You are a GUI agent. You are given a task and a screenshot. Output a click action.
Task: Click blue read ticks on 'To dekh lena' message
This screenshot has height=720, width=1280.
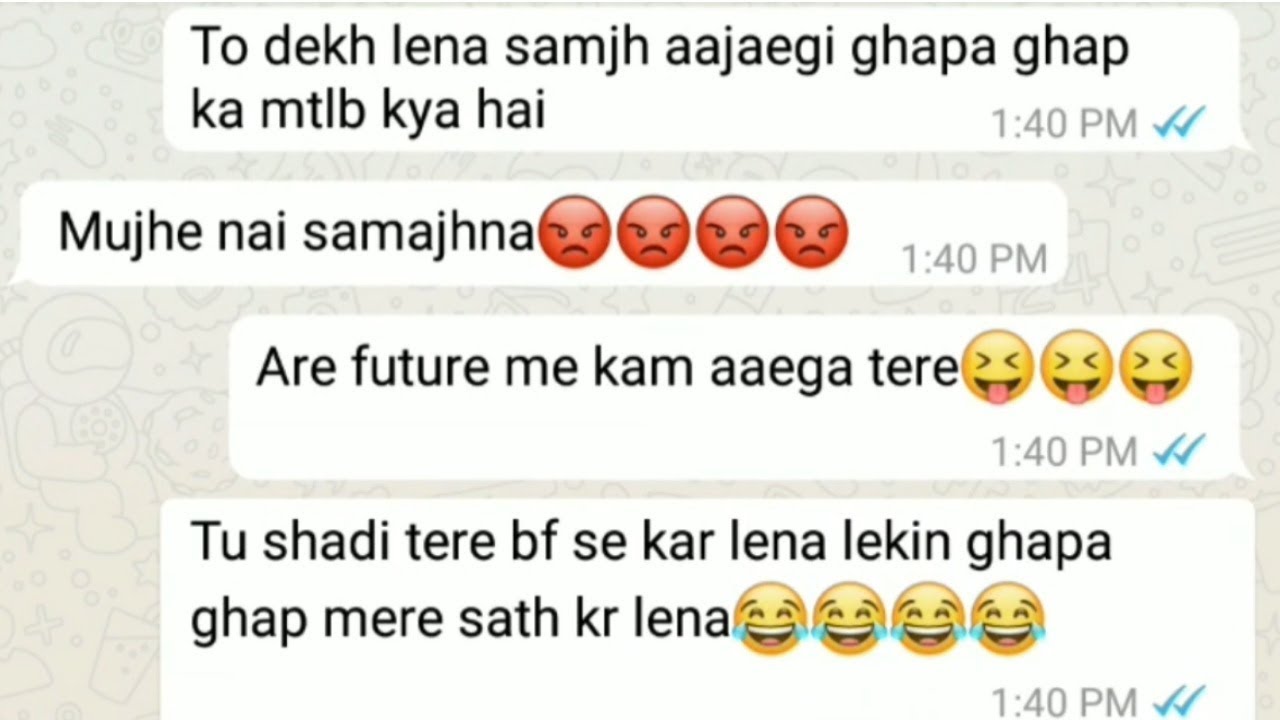[1179, 124]
